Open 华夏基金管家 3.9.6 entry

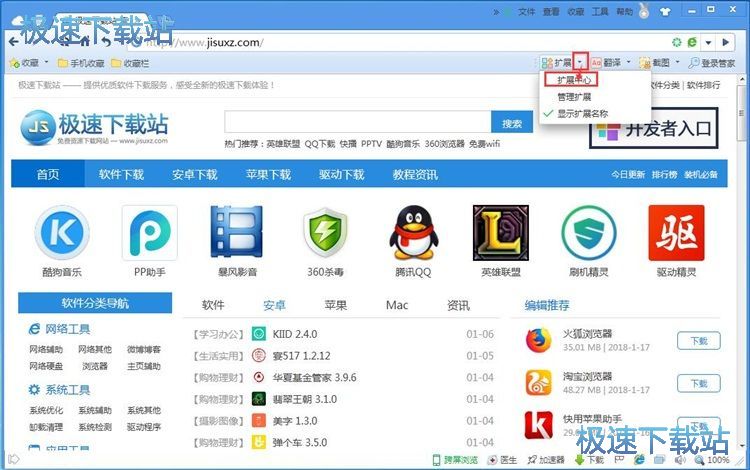point(314,377)
